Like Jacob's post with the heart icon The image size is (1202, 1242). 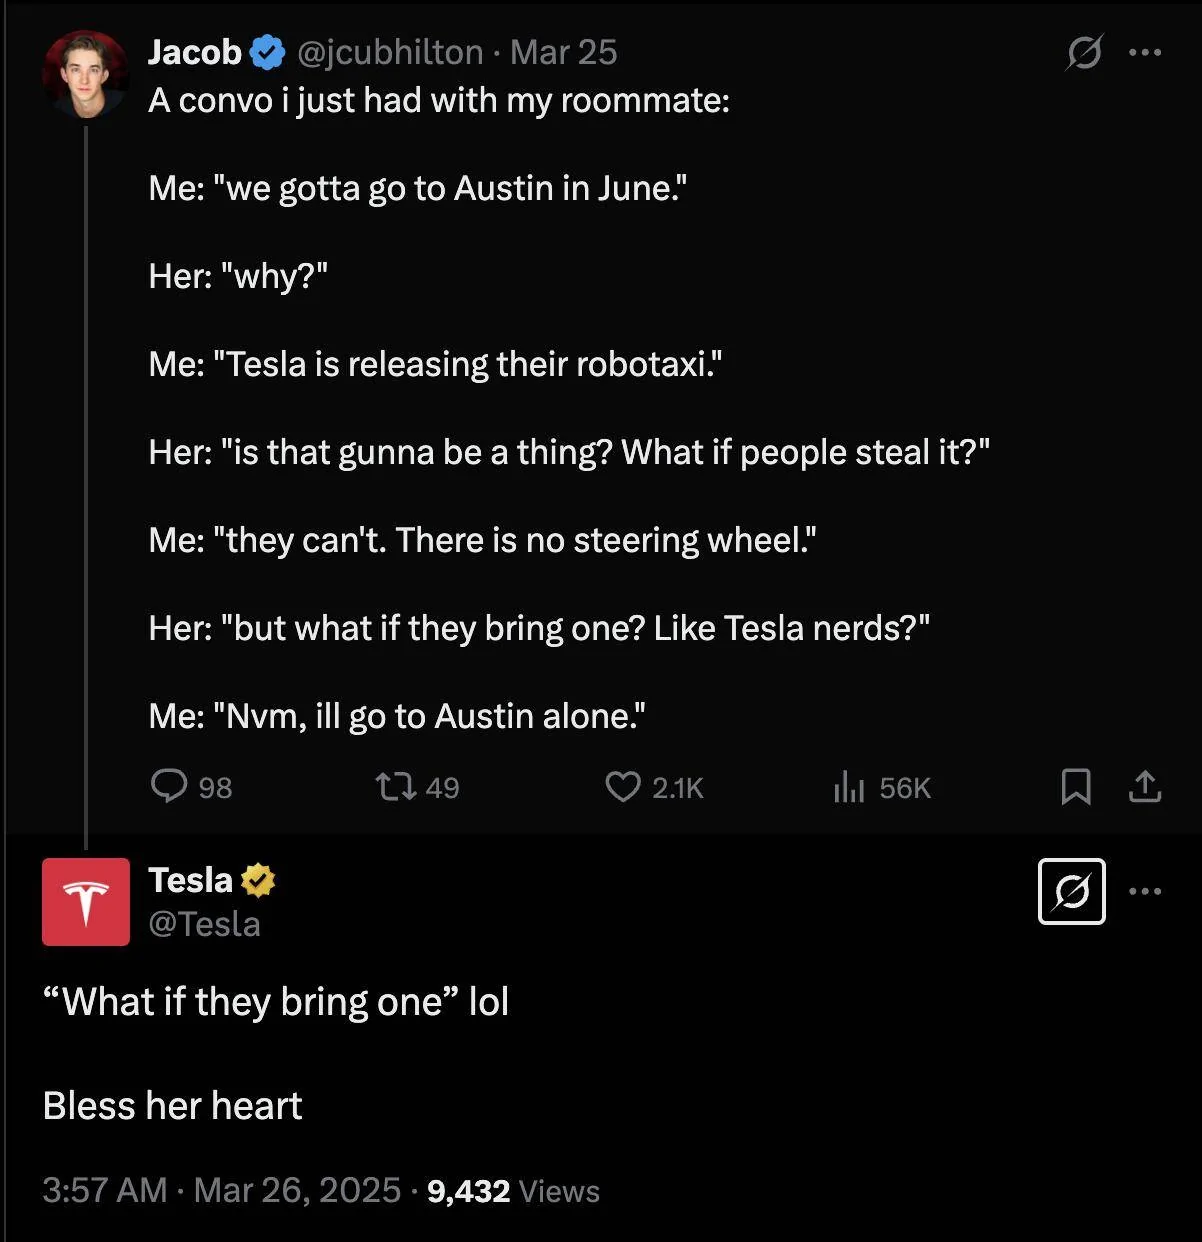pos(623,787)
